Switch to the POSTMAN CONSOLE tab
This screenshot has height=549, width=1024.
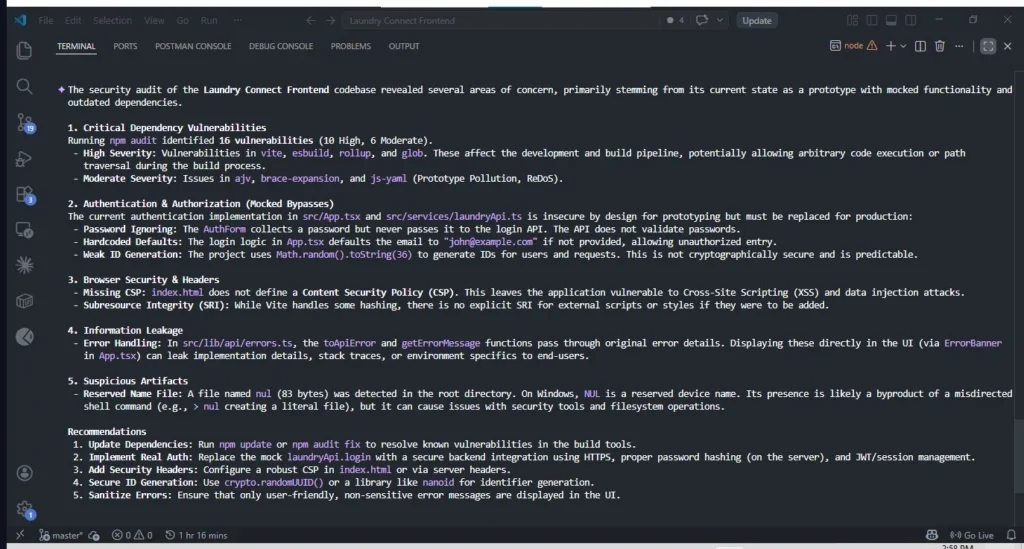[193, 46]
